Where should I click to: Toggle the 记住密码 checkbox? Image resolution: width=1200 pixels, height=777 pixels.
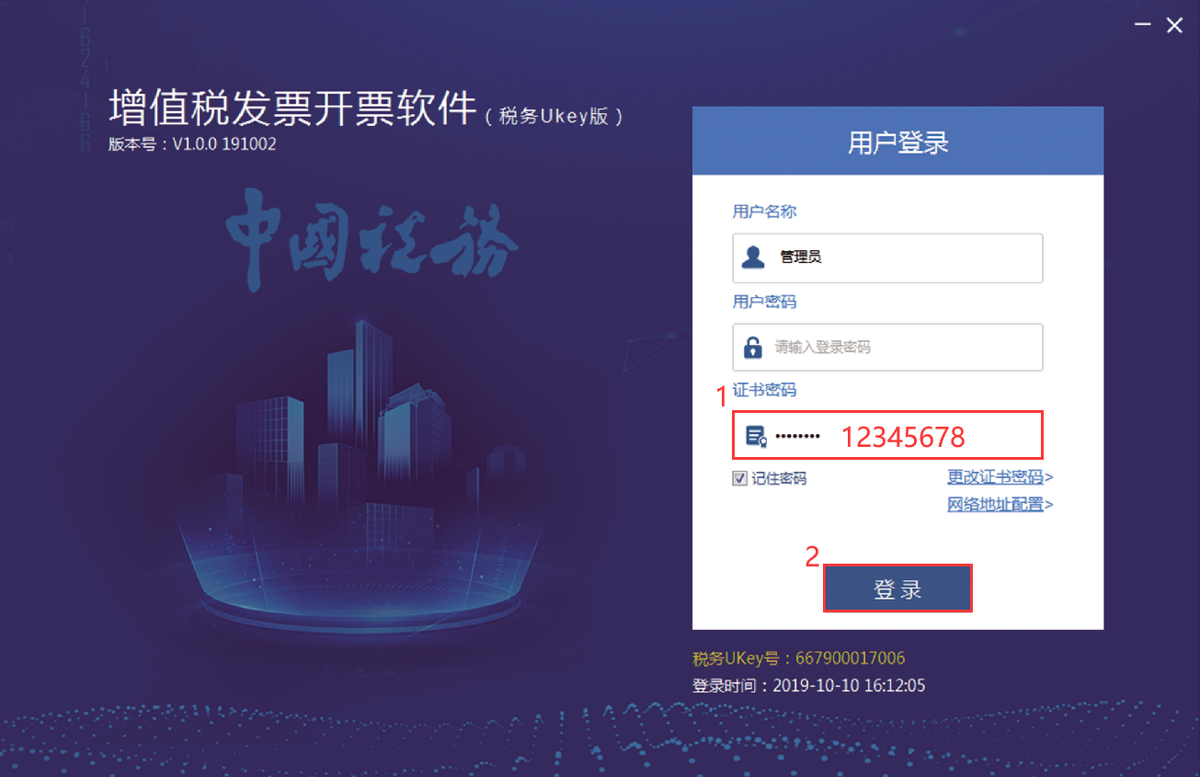coord(739,478)
